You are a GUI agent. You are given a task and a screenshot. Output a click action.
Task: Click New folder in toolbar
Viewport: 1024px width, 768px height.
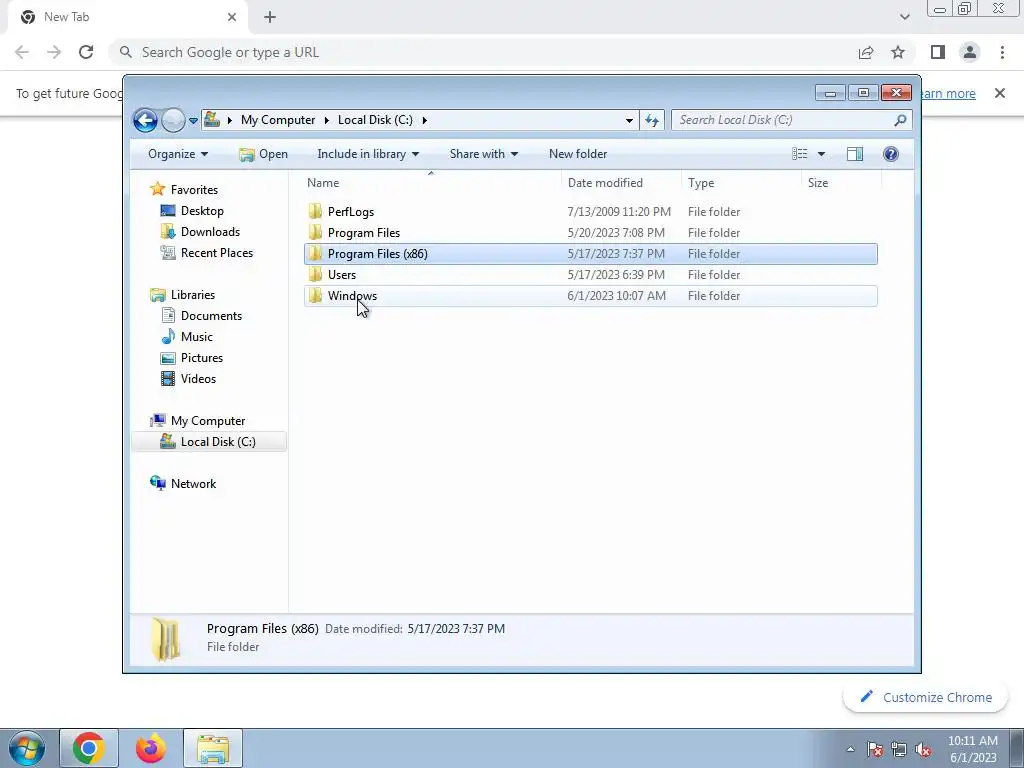tap(578, 154)
